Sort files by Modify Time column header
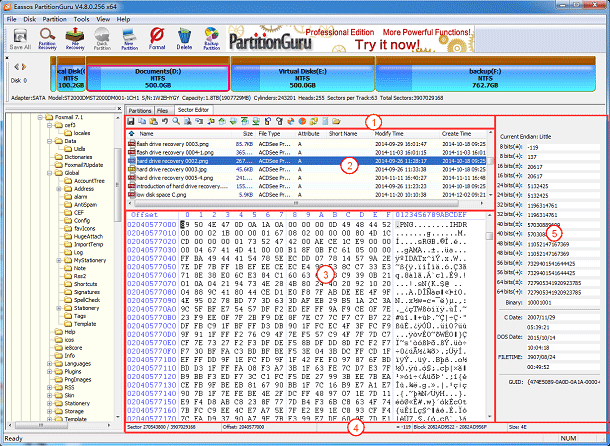This screenshot has width=610, height=446. pos(389,134)
